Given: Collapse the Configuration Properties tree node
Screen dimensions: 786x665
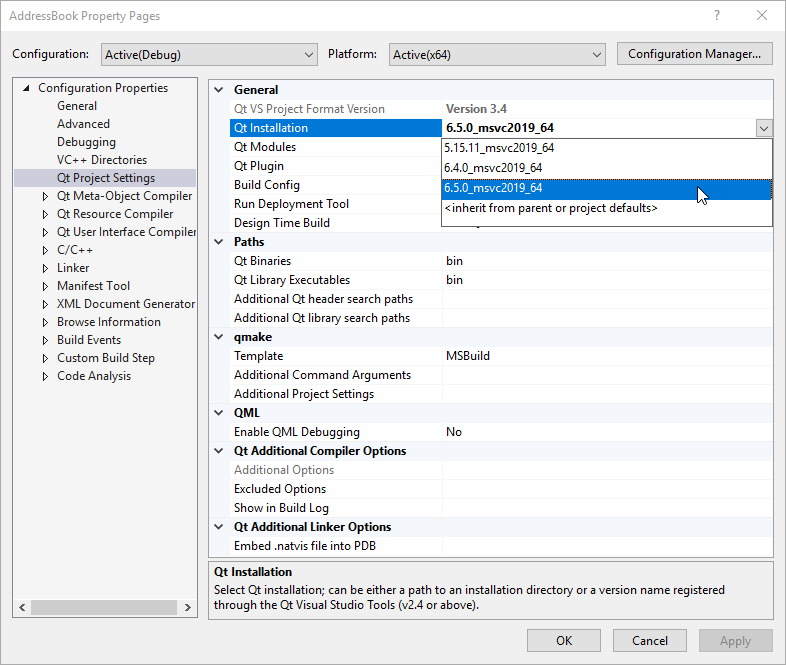Looking at the screenshot, I should (x=27, y=88).
